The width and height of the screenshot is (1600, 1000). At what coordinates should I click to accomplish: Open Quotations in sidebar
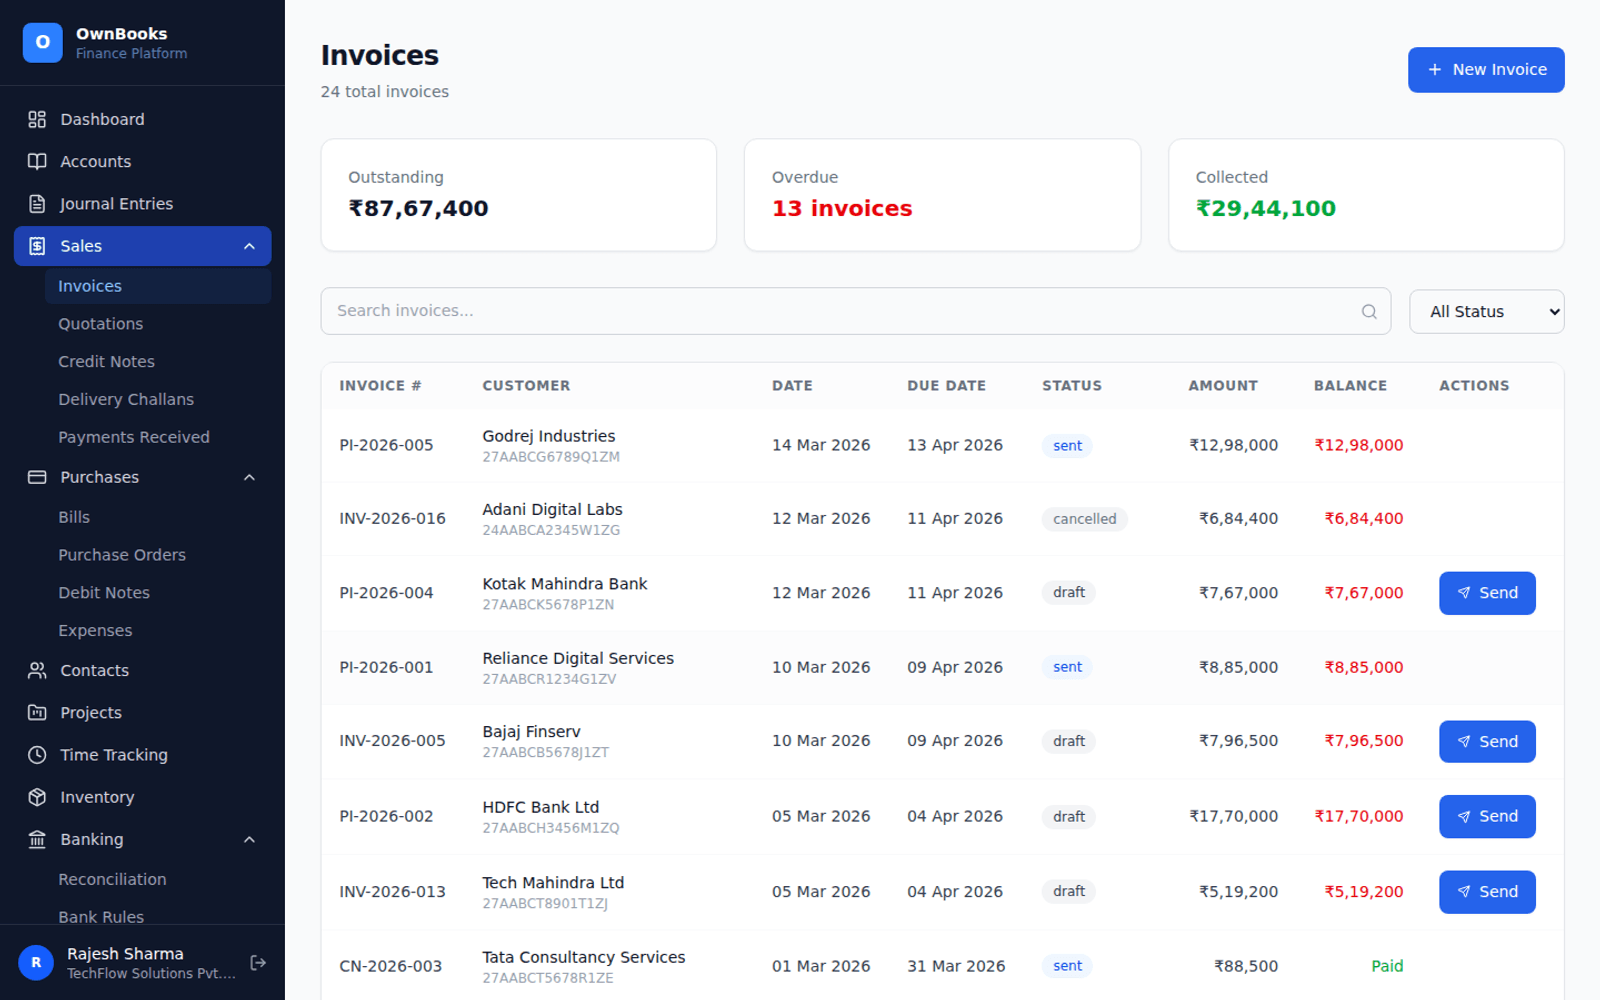click(x=158, y=324)
